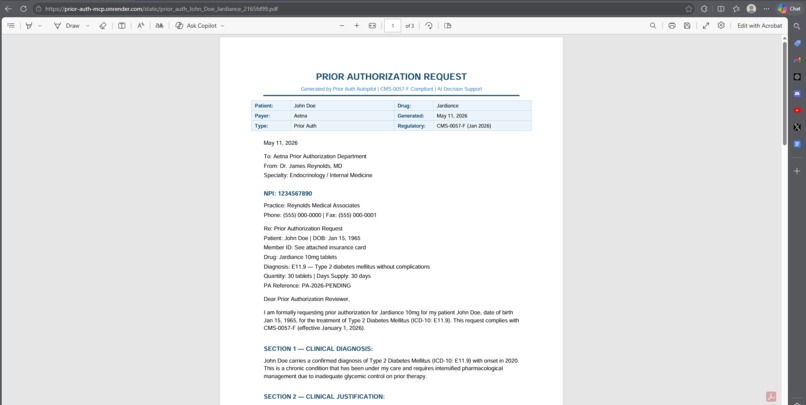The image size is (806, 405).
Task: Open the browser extensions icon
Action: pyautogui.click(x=704, y=9)
